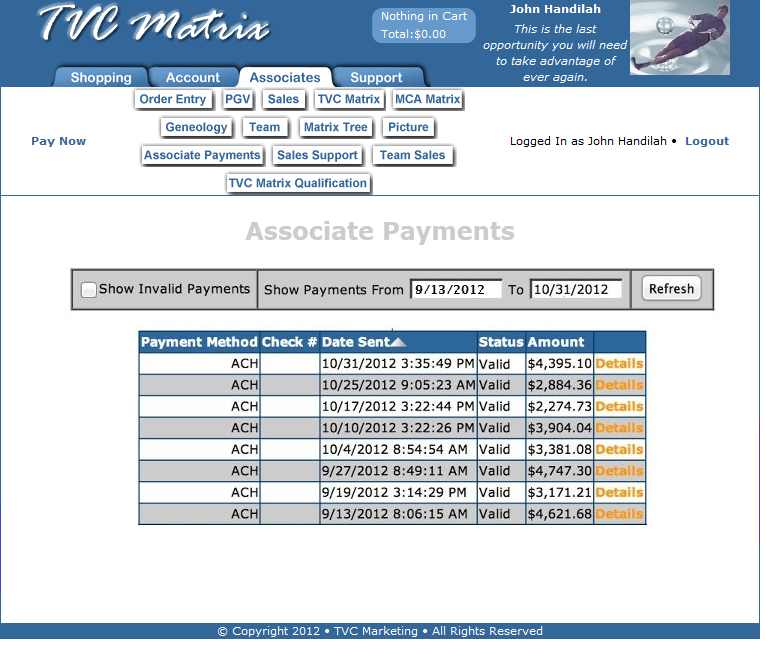Click the Nothing in Cart box
Viewport: 765px width, 646px height.
[424, 25]
